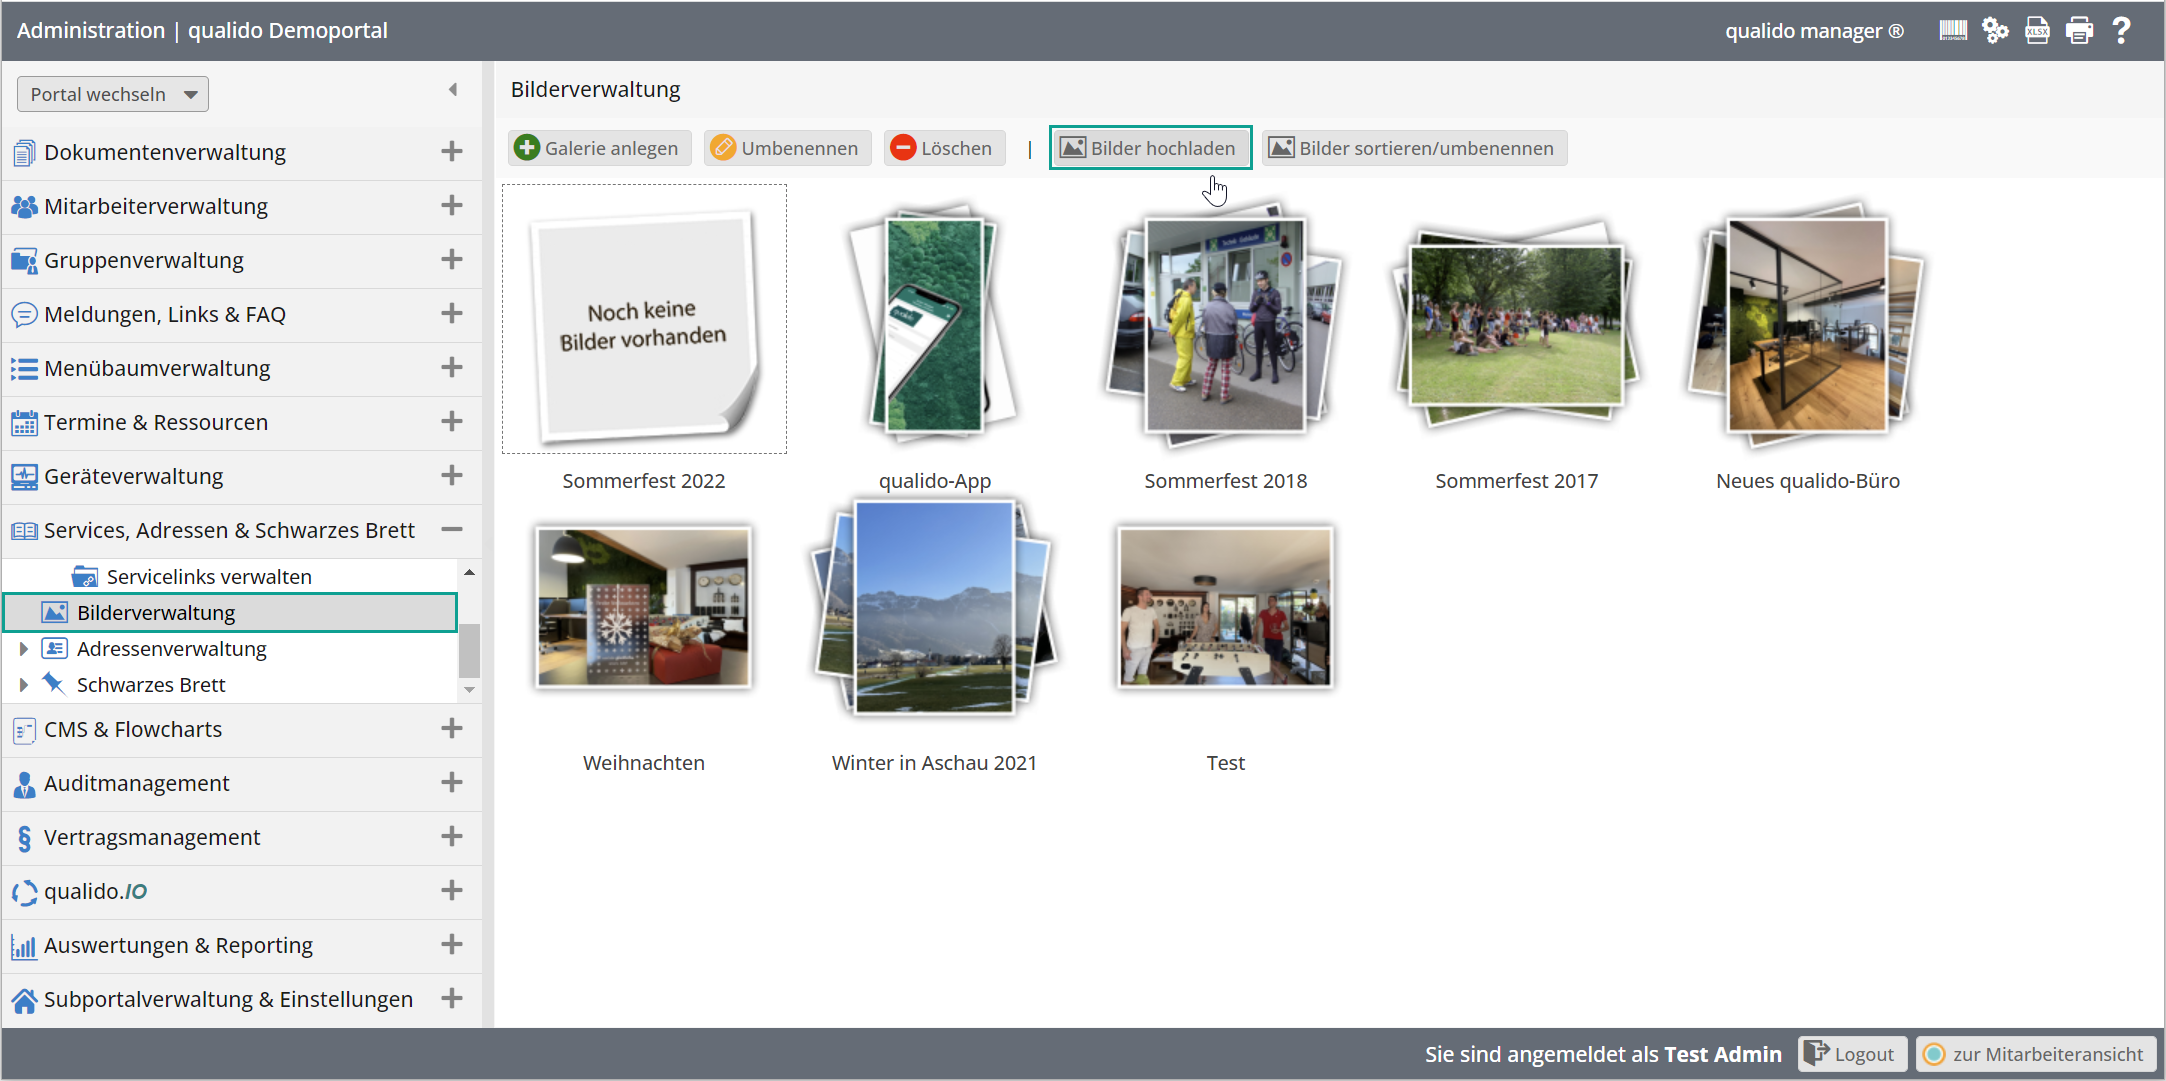Open the barcode icon in header
2166x1081 pixels.
coord(1953,31)
